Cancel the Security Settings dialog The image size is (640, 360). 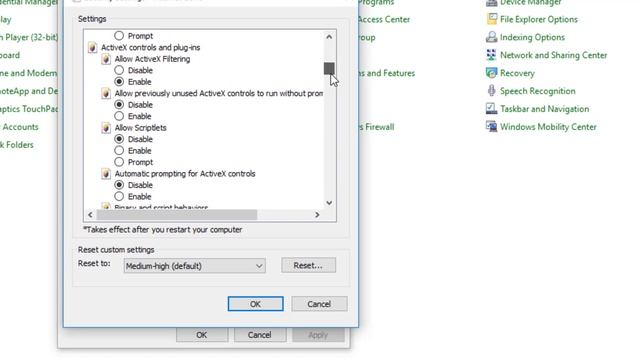[319, 304]
